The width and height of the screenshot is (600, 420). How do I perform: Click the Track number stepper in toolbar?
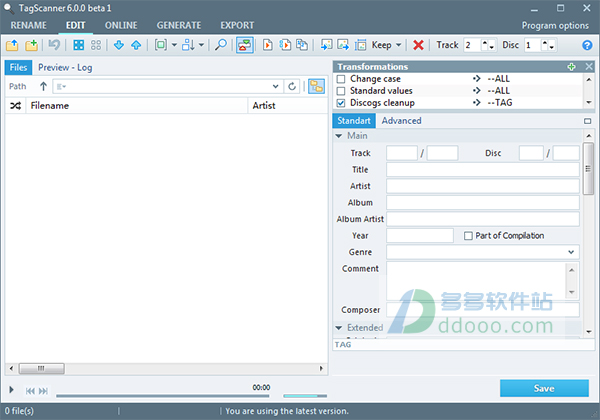pyautogui.click(x=488, y=45)
